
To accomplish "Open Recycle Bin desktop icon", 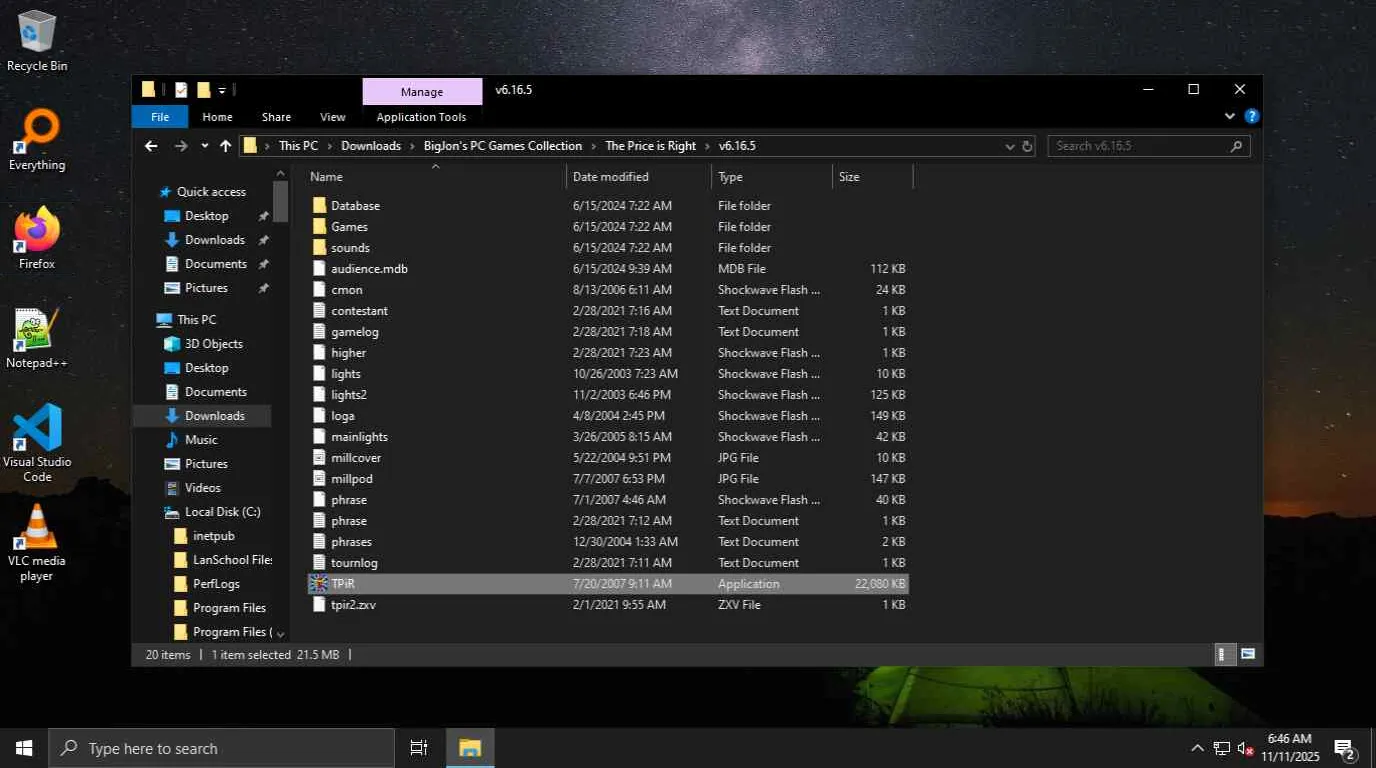I will click(x=37, y=41).
